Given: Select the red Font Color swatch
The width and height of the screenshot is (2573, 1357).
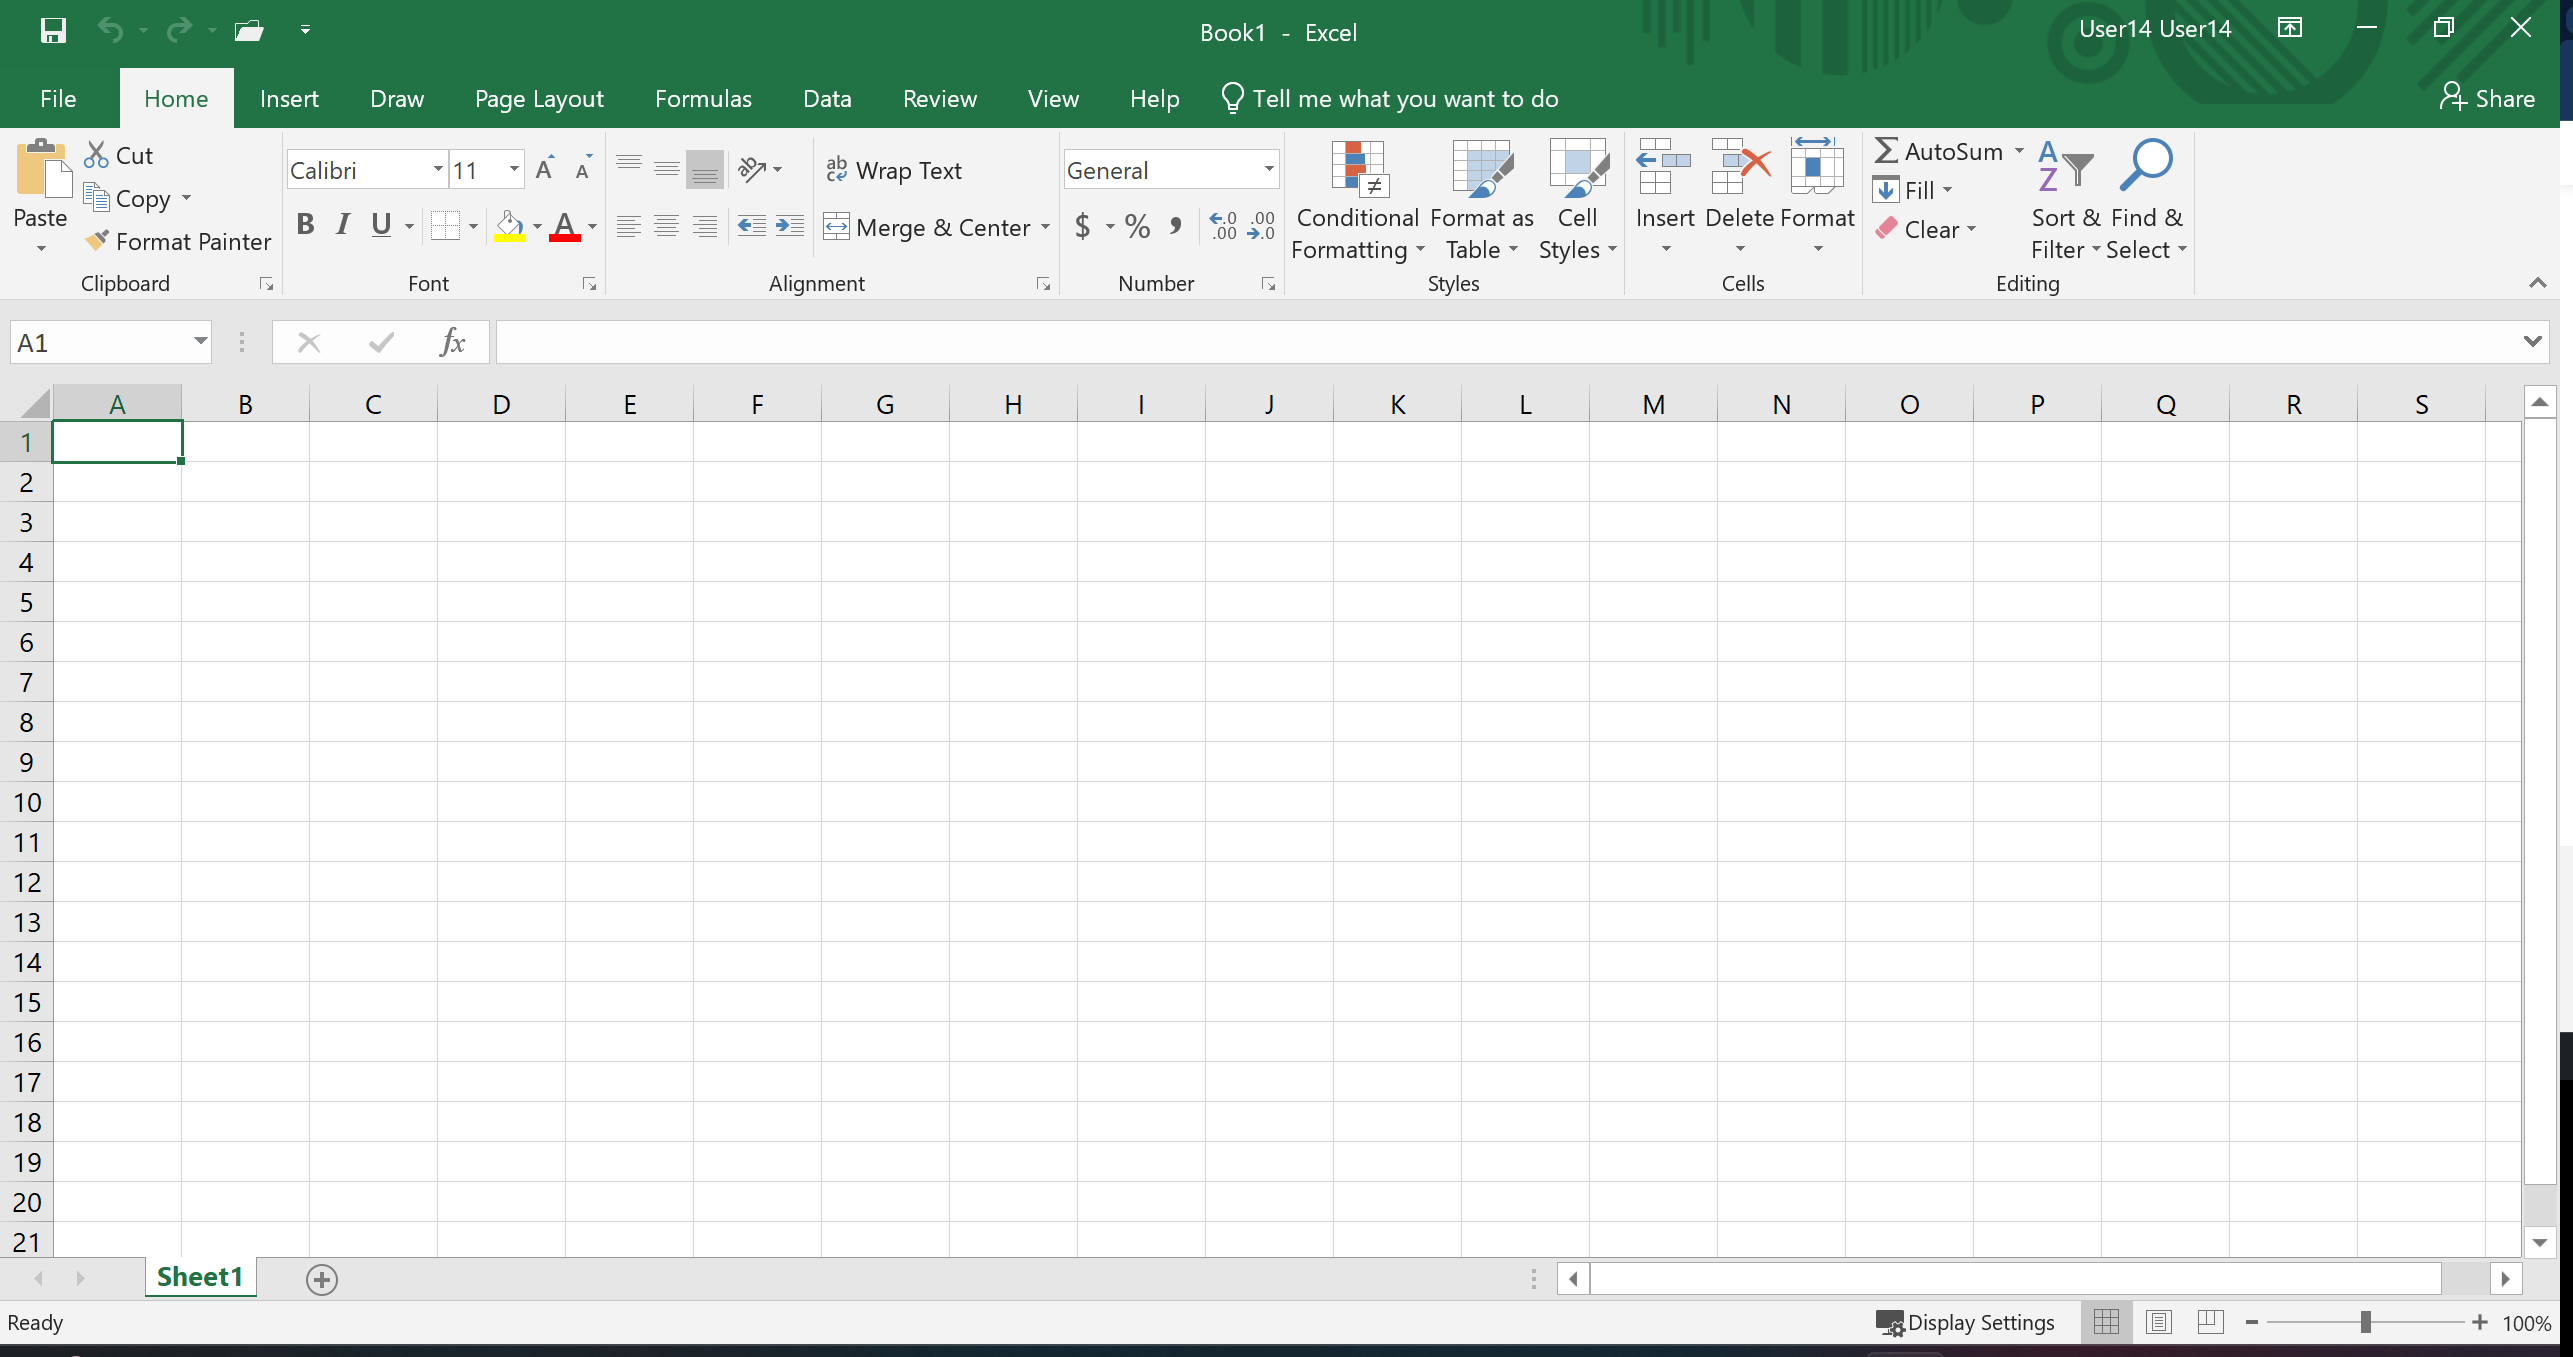Looking at the screenshot, I should [x=564, y=226].
